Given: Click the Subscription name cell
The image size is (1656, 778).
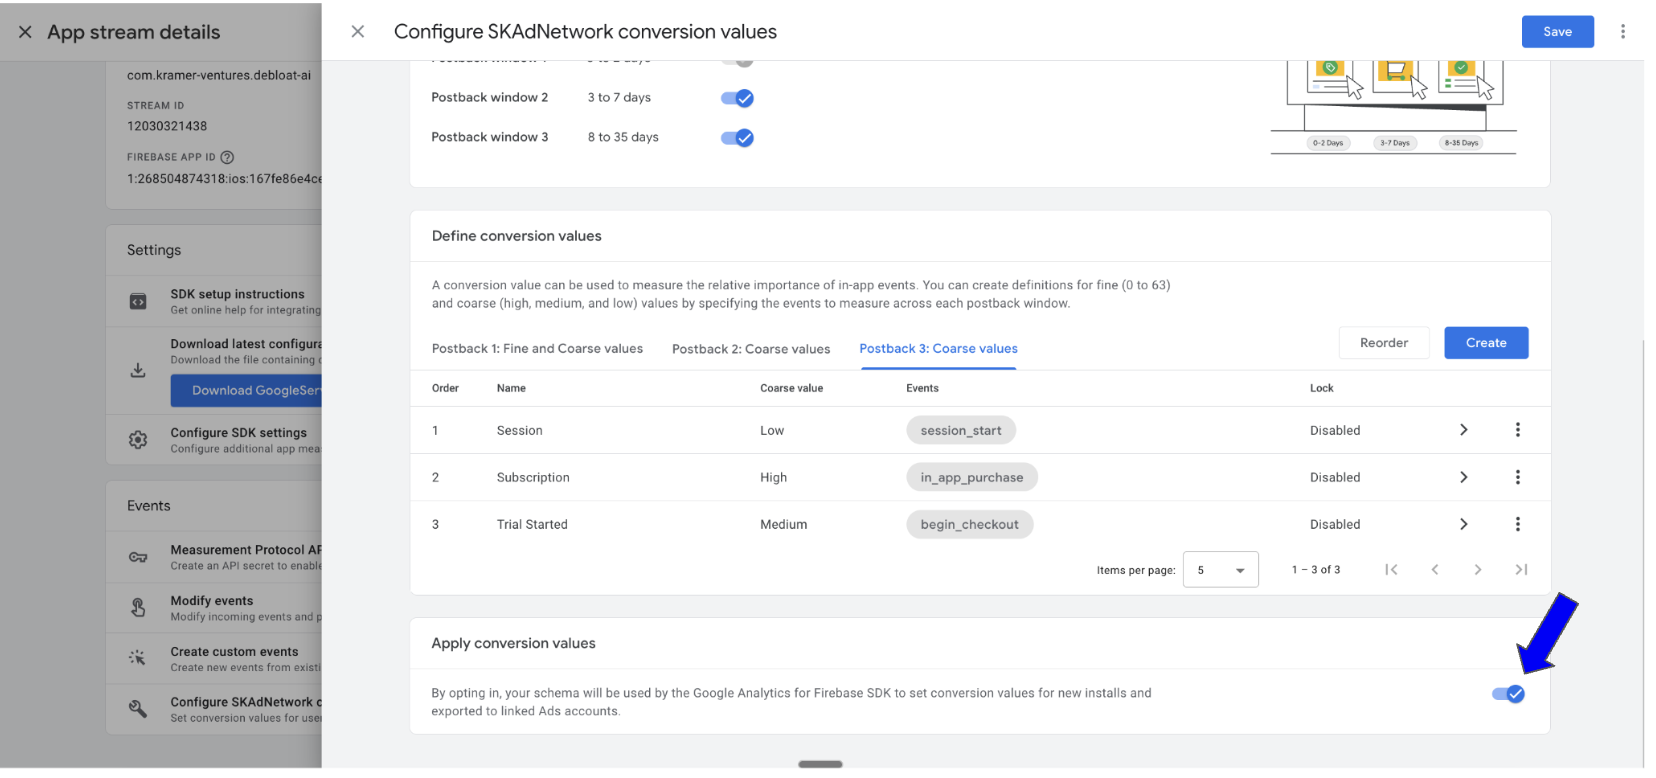Looking at the screenshot, I should (533, 478).
